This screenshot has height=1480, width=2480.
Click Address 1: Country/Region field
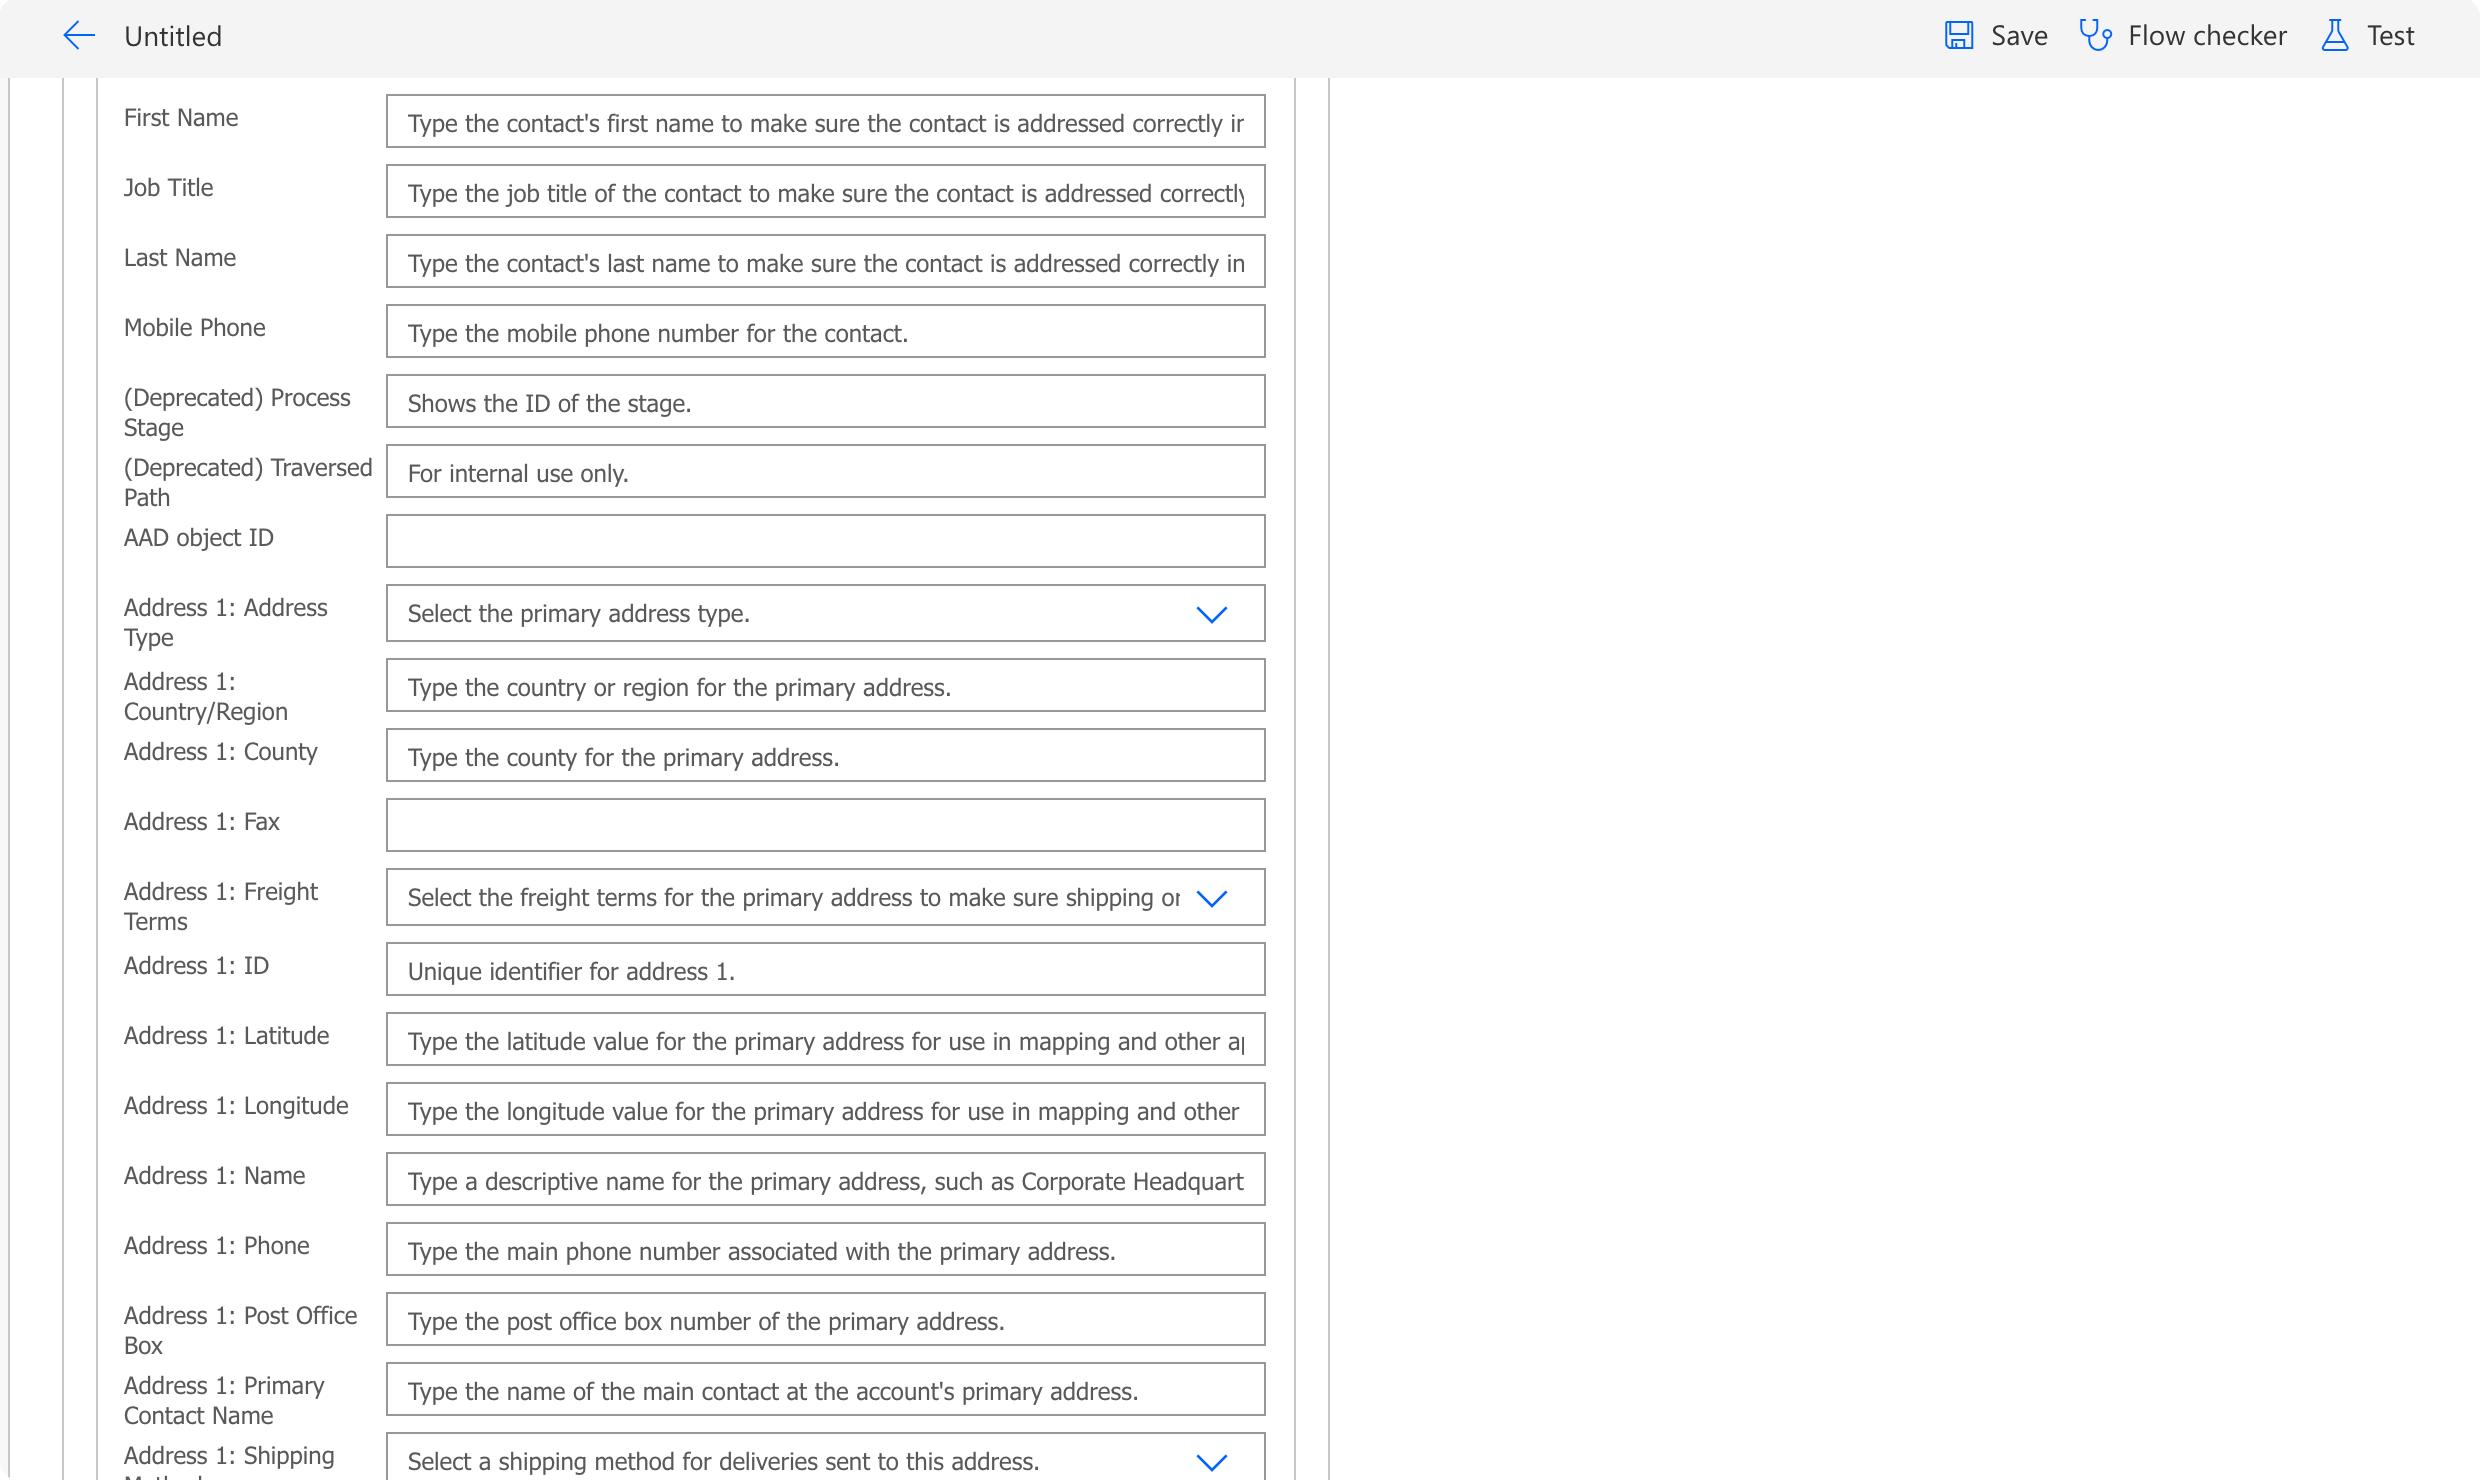click(x=824, y=684)
